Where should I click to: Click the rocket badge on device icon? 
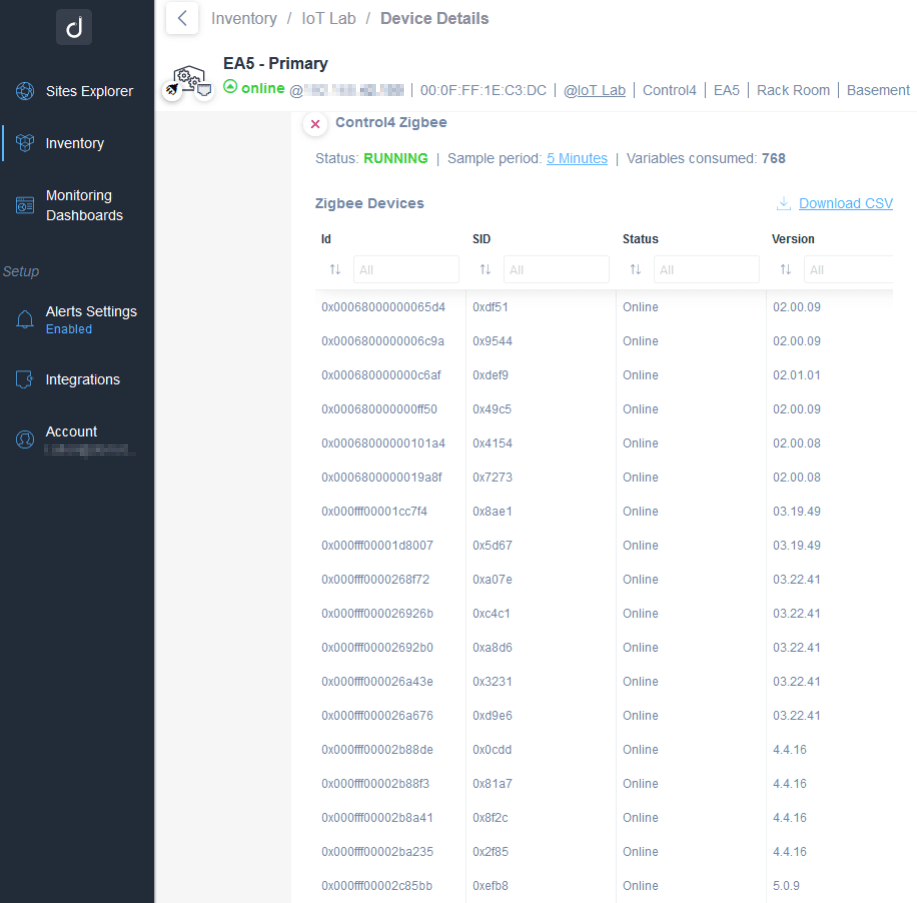coord(172,91)
